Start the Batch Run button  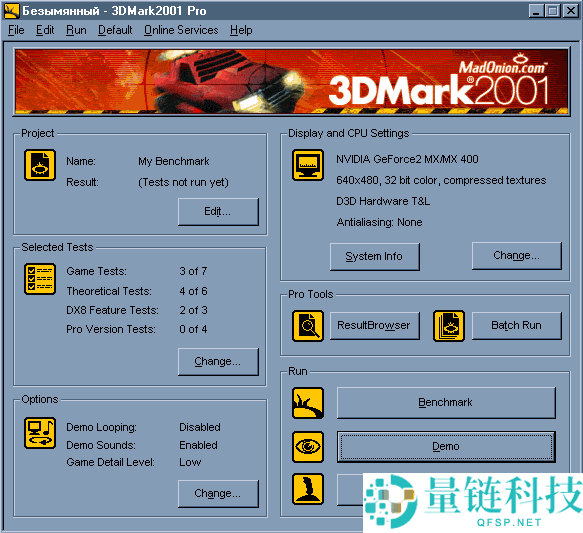[x=516, y=326]
